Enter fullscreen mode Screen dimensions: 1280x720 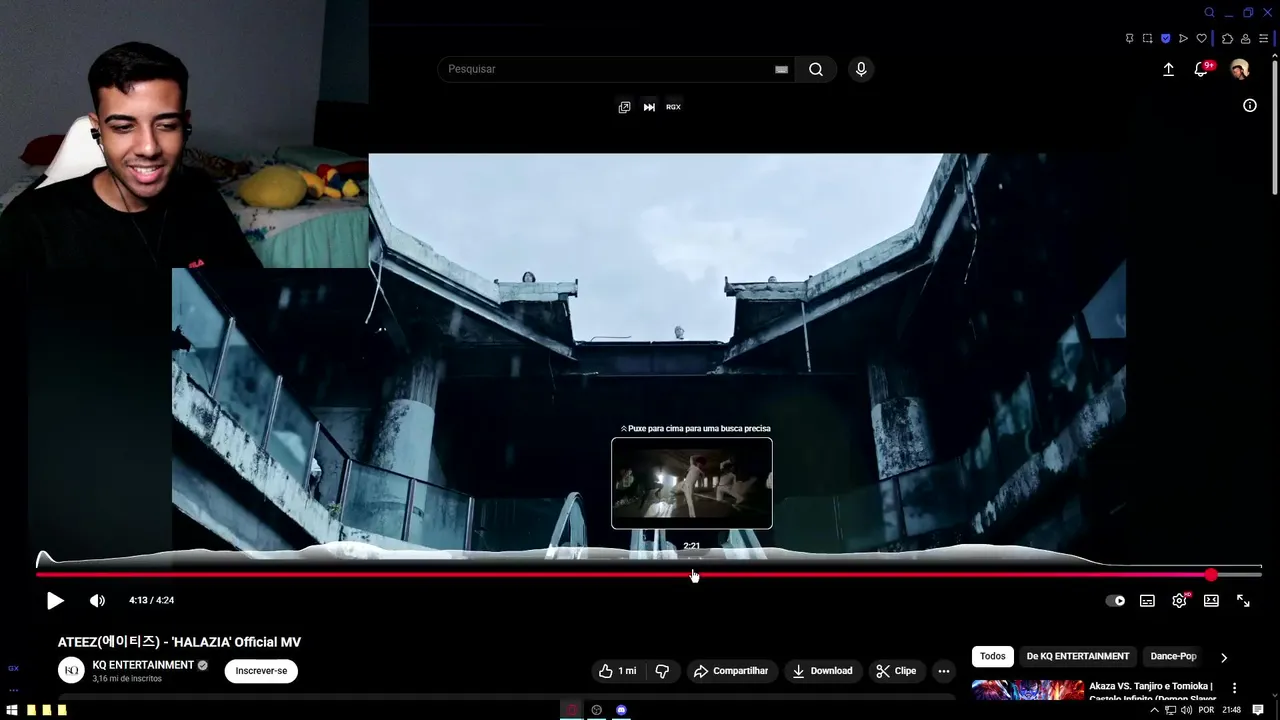[1243, 601]
